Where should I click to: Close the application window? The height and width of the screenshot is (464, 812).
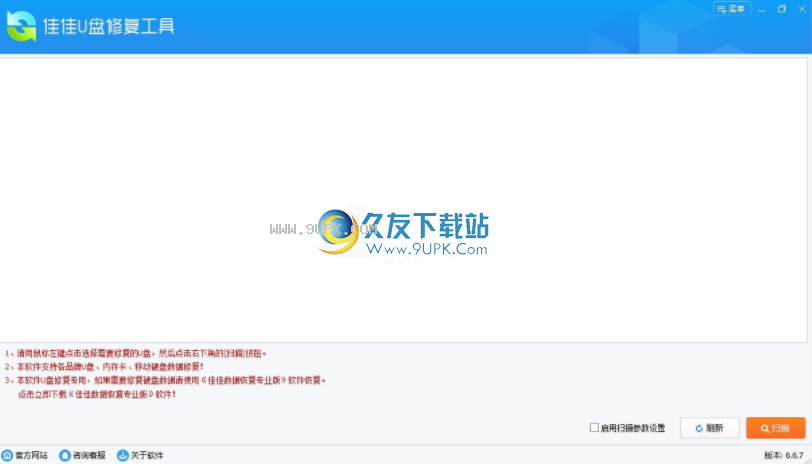click(802, 9)
